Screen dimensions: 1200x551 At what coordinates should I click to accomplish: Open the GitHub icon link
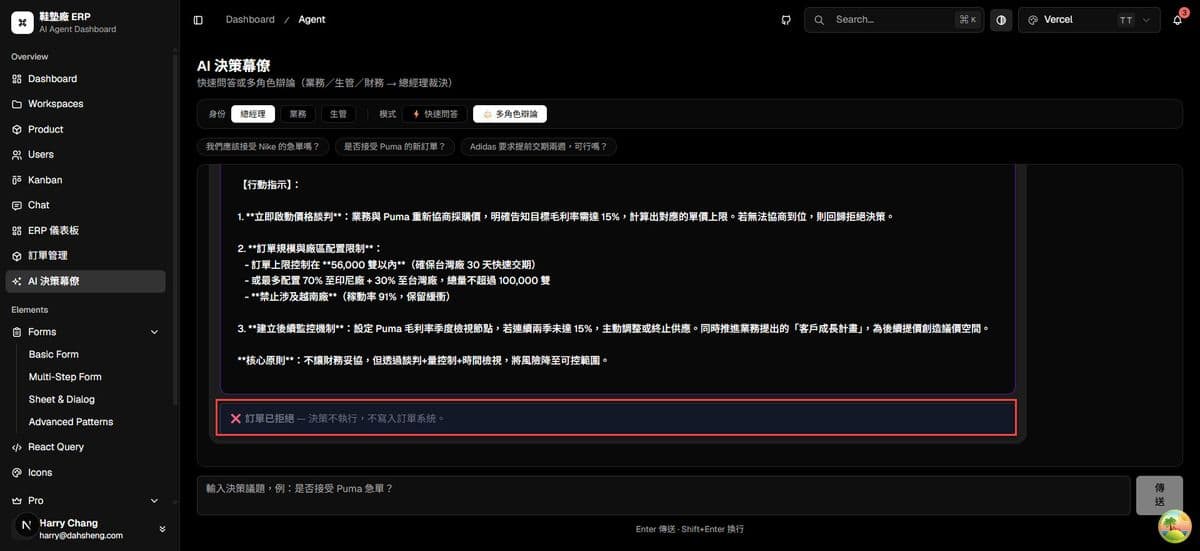coord(787,20)
